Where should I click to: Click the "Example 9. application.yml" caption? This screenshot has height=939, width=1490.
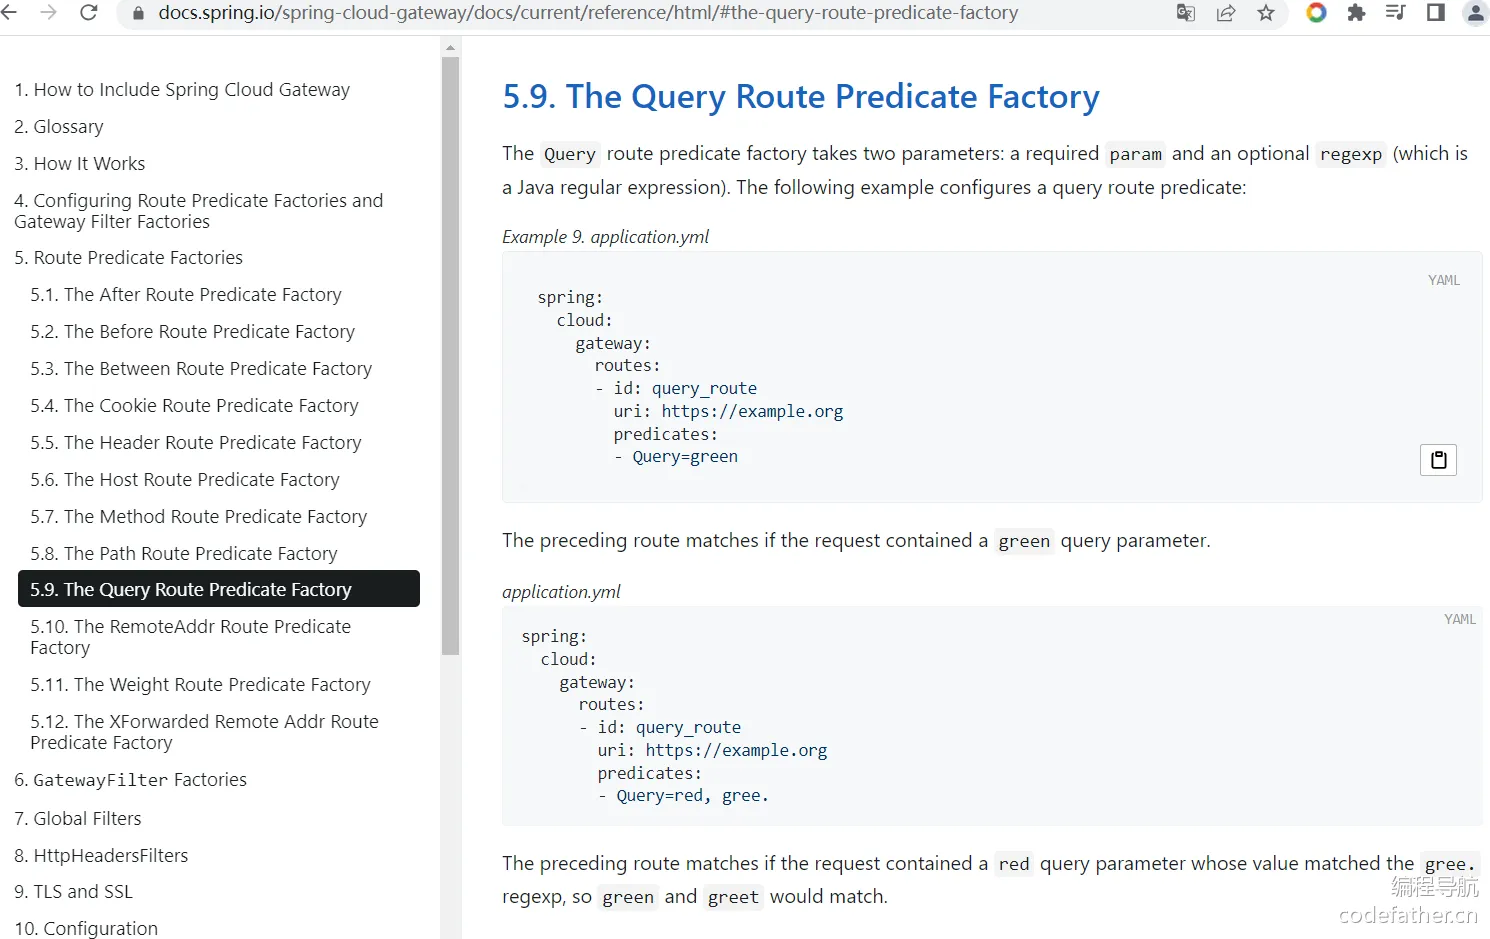click(606, 237)
